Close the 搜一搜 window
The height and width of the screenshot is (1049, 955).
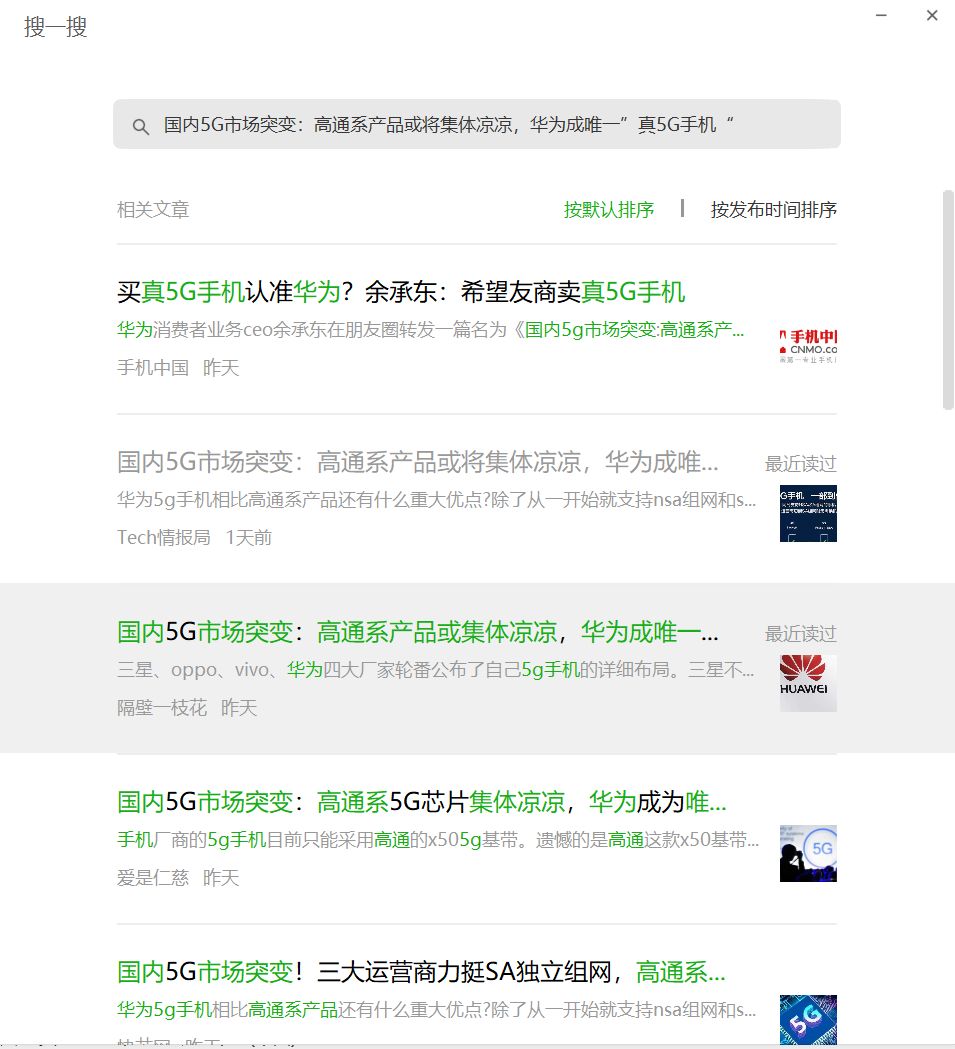click(932, 15)
